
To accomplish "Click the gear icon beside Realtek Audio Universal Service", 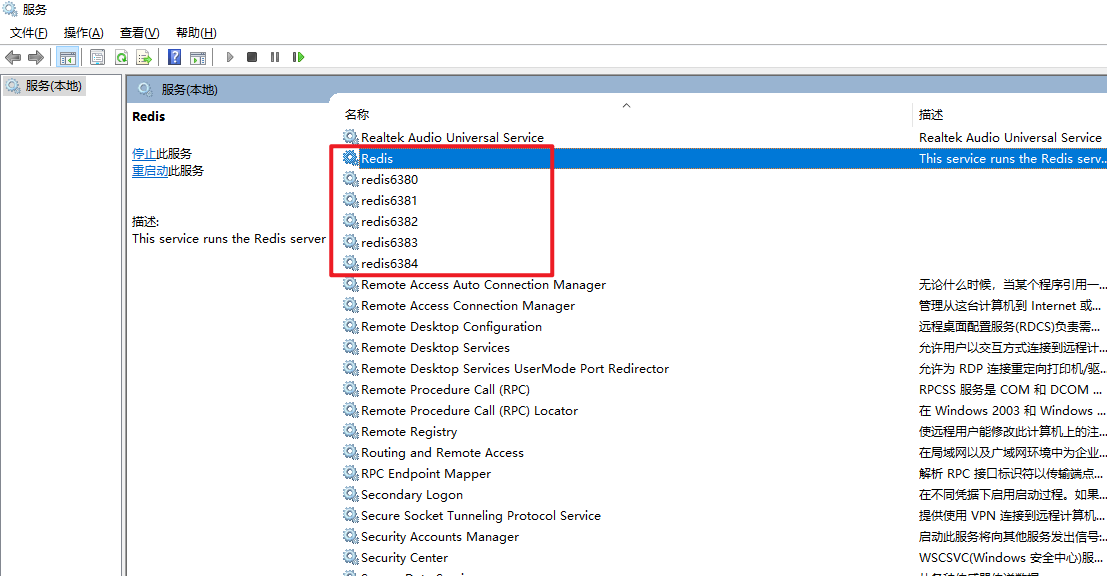I will [351, 137].
